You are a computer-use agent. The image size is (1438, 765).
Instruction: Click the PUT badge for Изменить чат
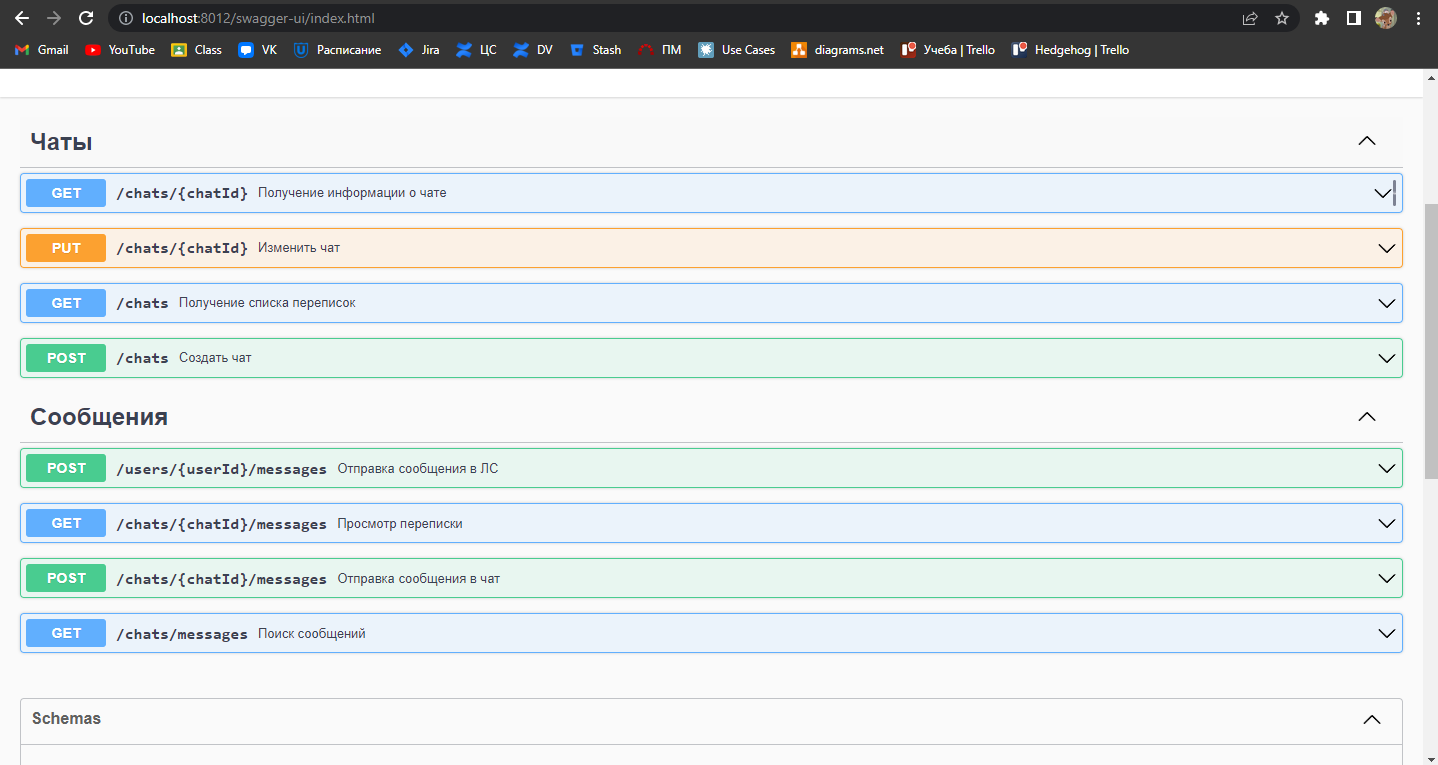pos(66,248)
